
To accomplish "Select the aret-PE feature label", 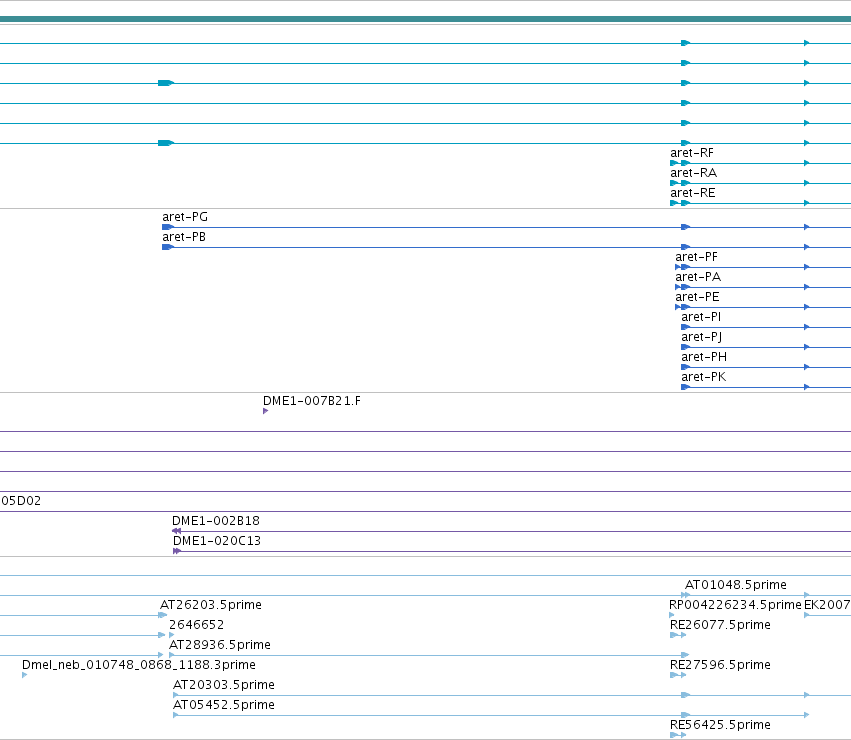I will pos(697,298).
